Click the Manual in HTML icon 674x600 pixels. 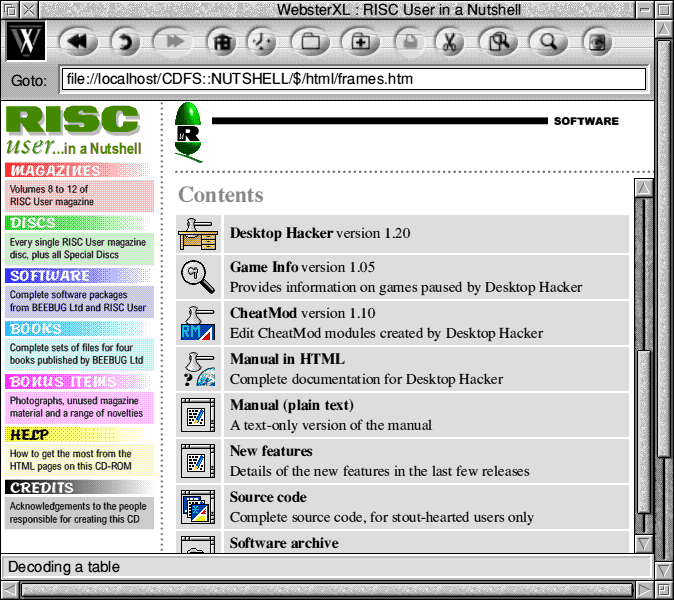(199, 369)
